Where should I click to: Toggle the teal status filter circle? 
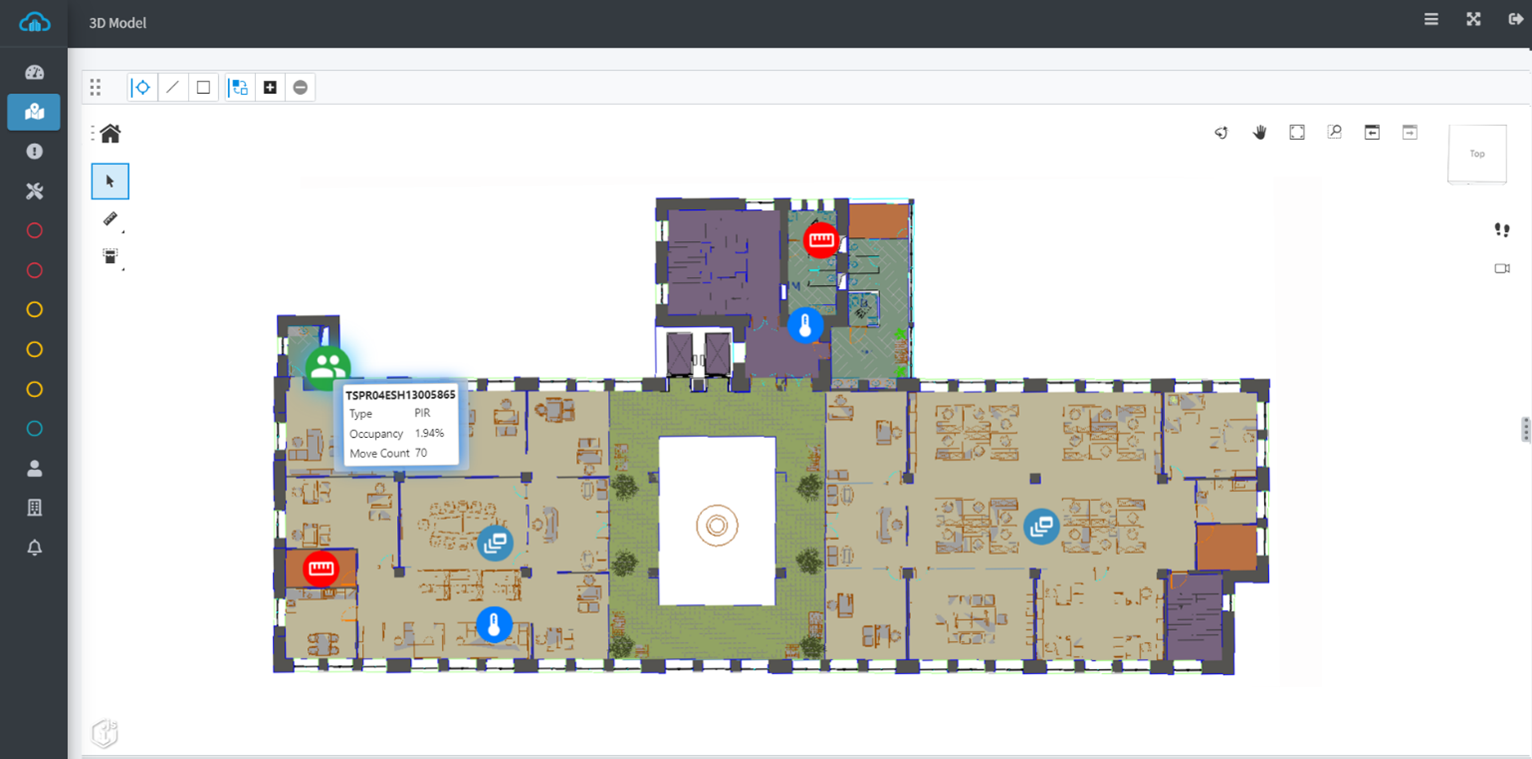click(34, 428)
